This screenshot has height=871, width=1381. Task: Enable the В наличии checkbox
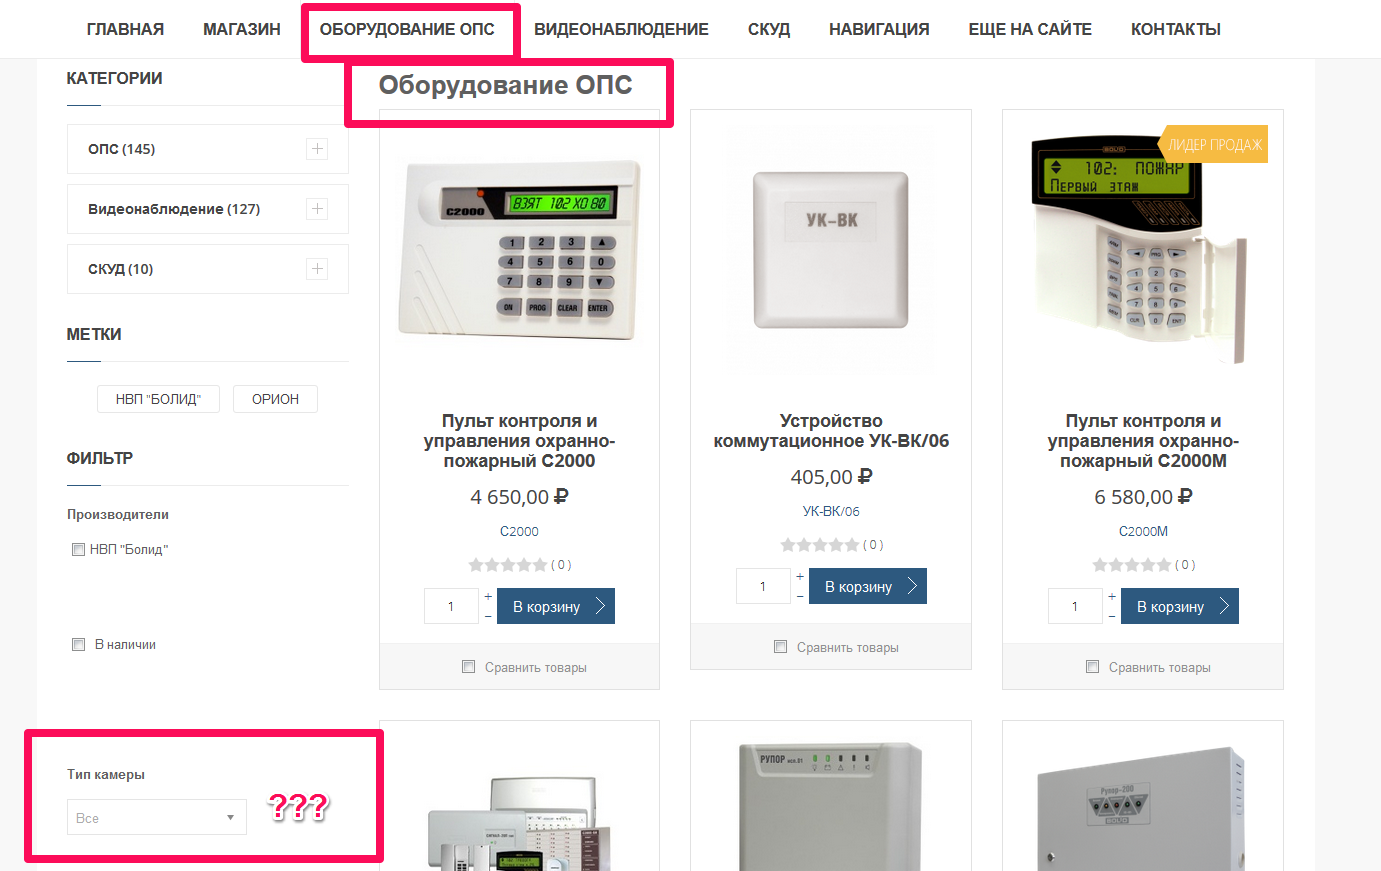78,644
